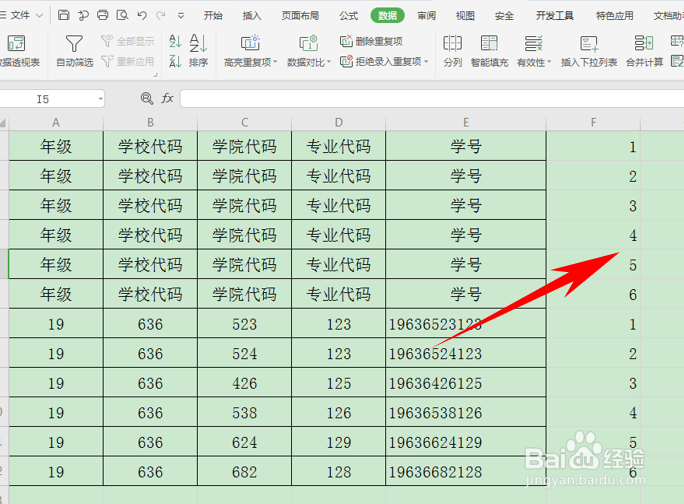Switch to the 插入 tab

[x=252, y=16]
